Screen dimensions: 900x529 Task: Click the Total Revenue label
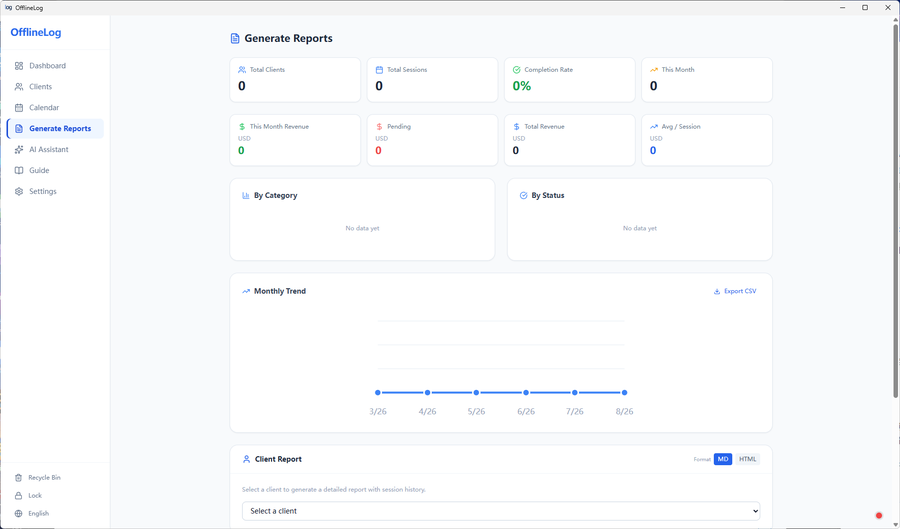tap(544, 126)
